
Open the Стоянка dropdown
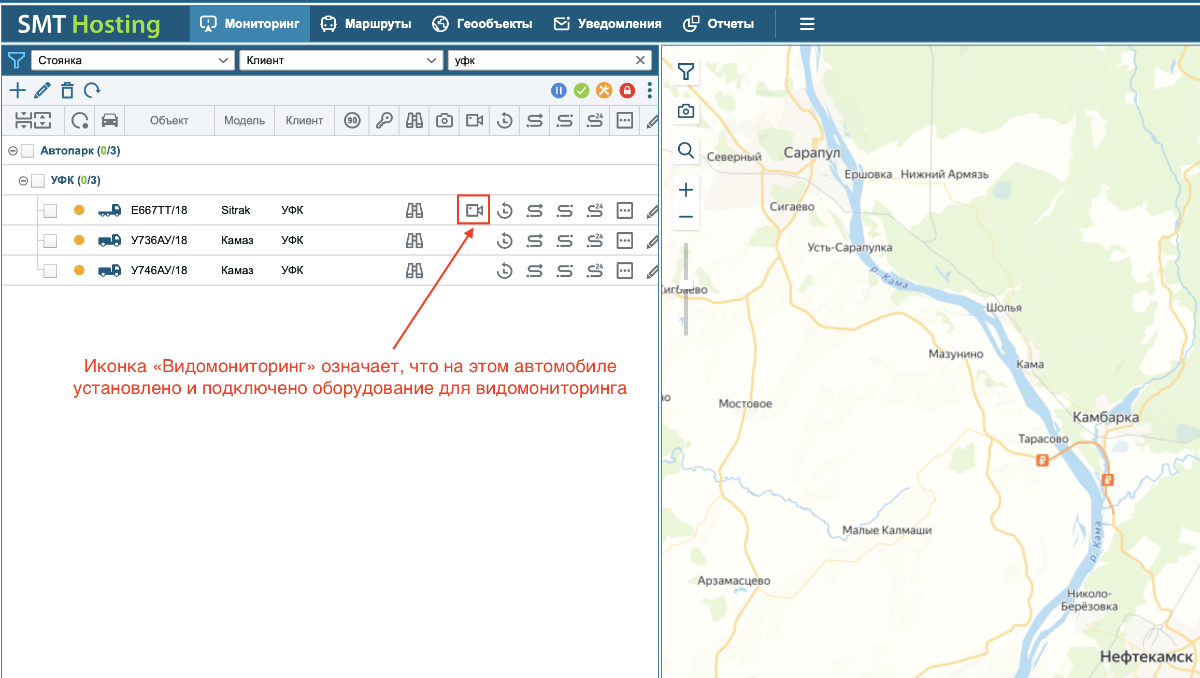pyautogui.click(x=132, y=60)
